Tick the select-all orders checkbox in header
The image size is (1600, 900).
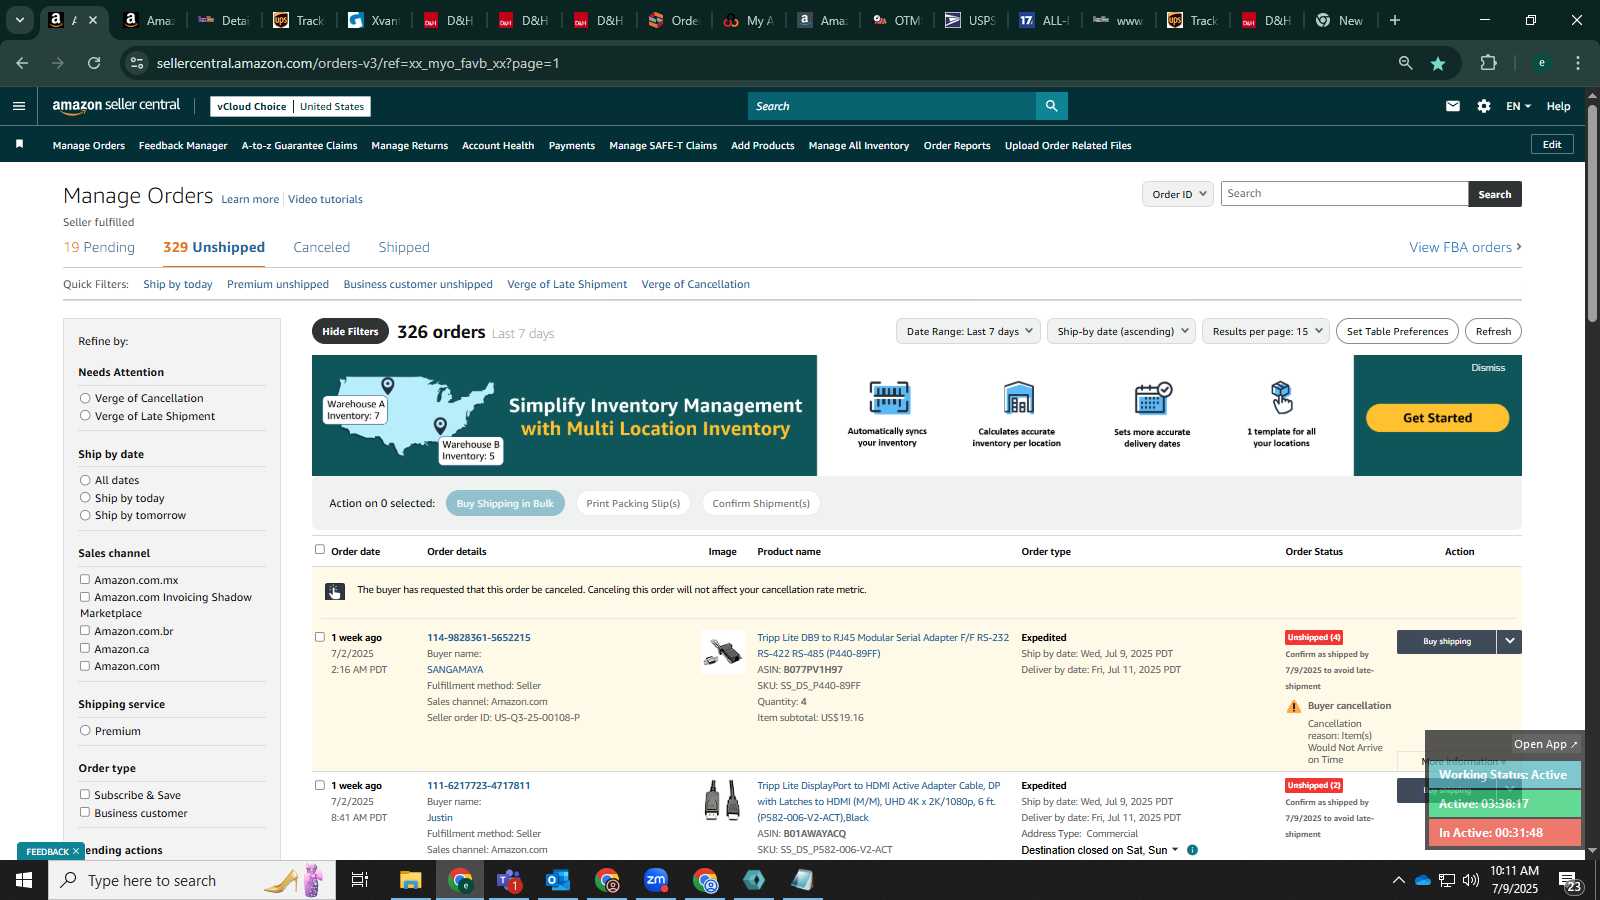click(x=320, y=549)
